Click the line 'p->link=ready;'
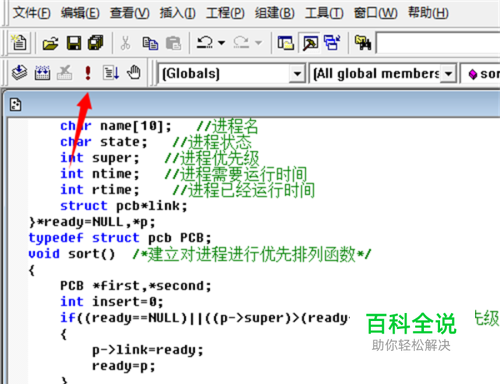Image resolution: width=500 pixels, height=384 pixels. [148, 350]
